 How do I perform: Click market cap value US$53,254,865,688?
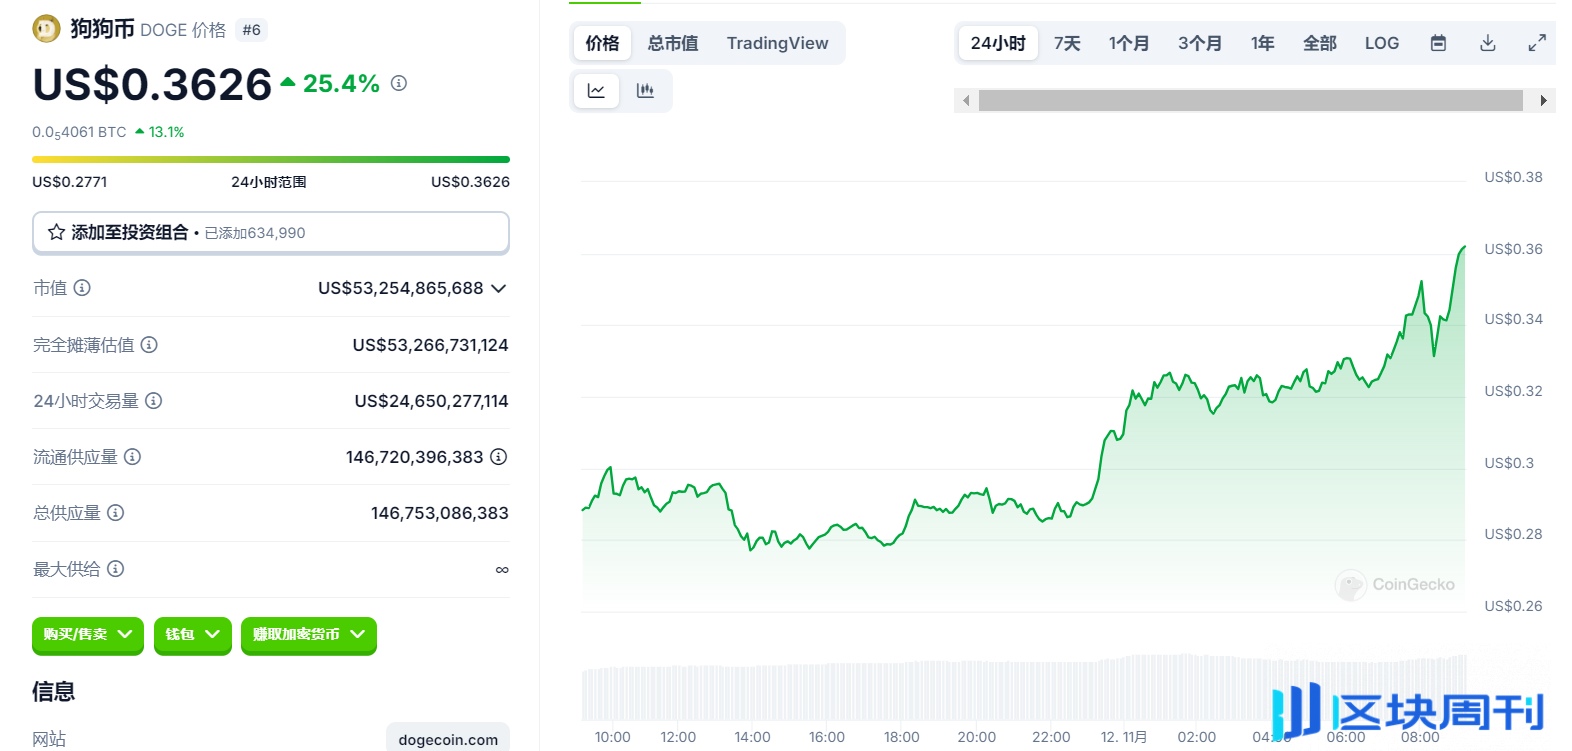(400, 288)
